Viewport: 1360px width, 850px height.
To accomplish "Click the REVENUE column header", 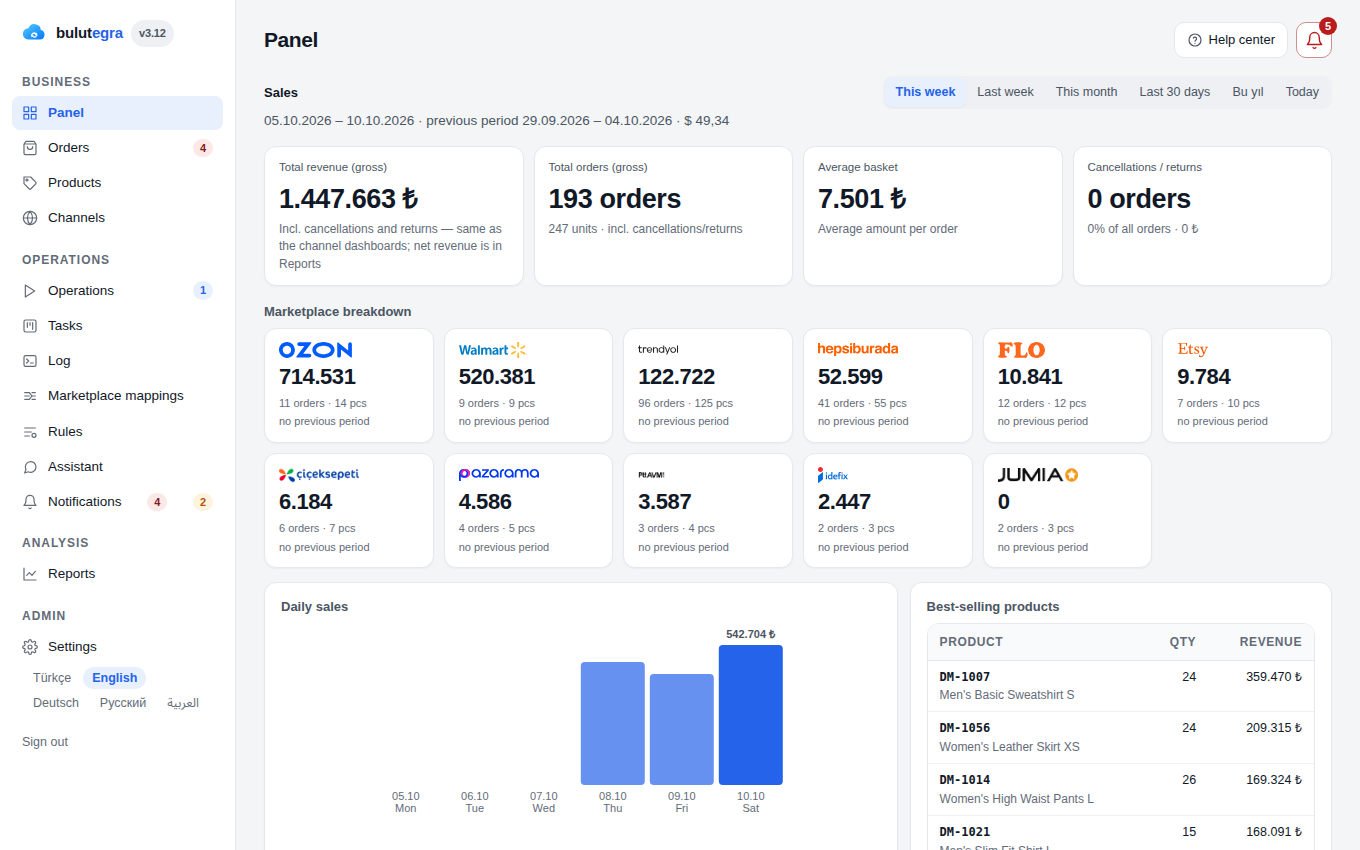I will point(1270,642).
